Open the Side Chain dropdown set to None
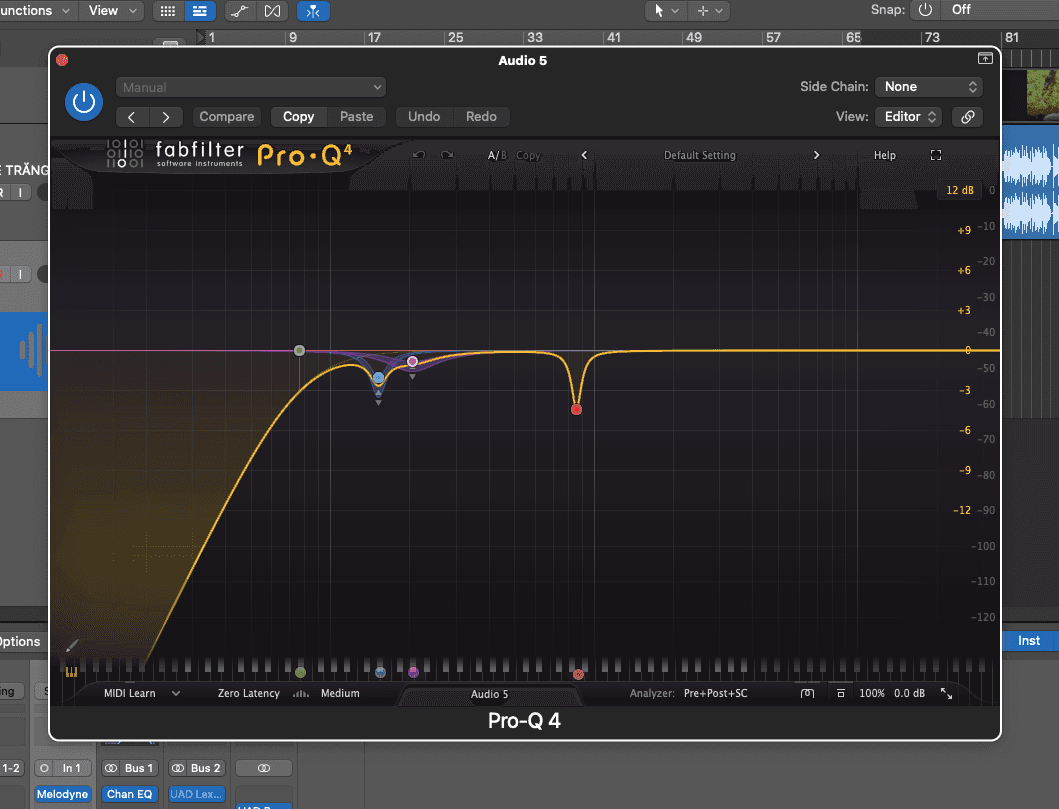Screen dimensions: 1059x809 pyautogui.click(x=928, y=87)
